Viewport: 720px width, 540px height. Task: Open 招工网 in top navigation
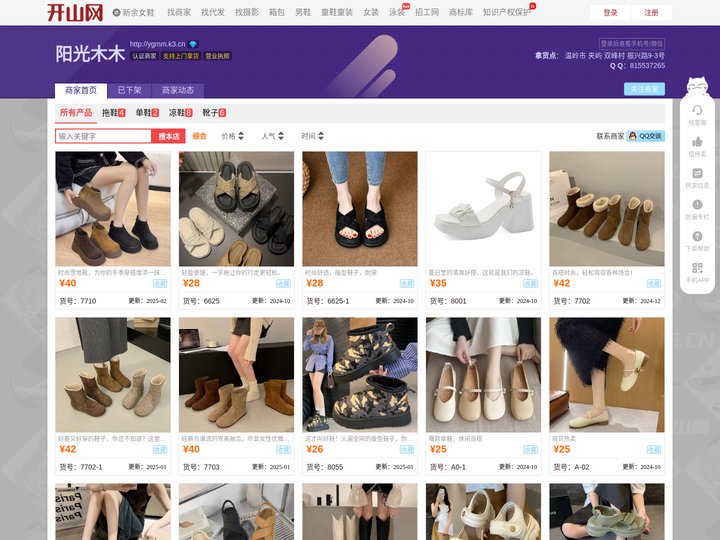point(427,12)
